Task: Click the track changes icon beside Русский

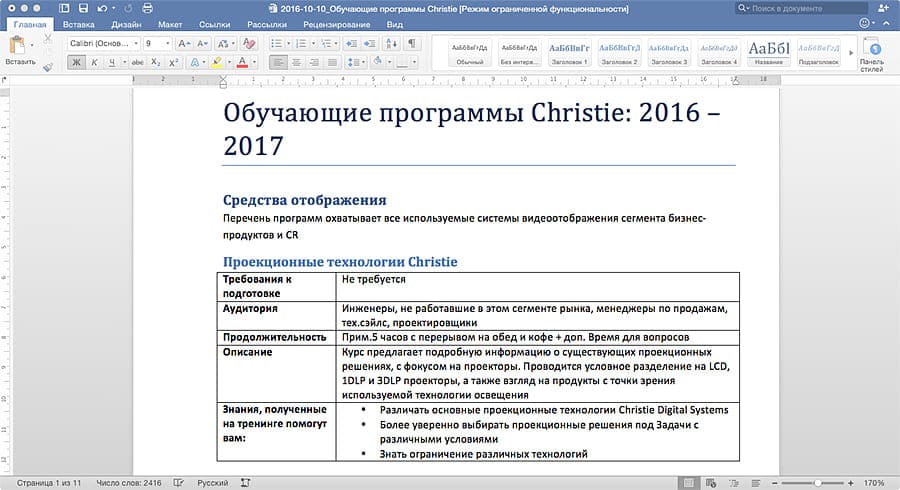Action: (x=246, y=483)
